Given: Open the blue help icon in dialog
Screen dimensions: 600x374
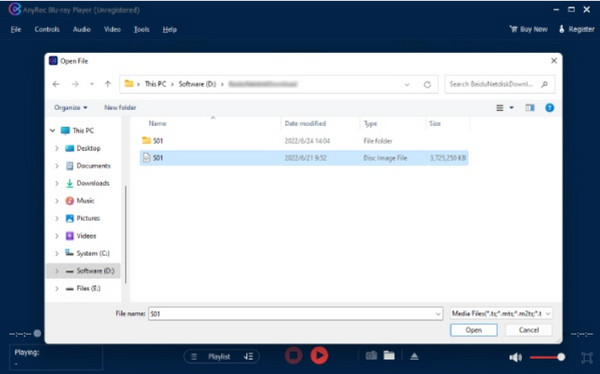Looking at the screenshot, I should [x=549, y=108].
